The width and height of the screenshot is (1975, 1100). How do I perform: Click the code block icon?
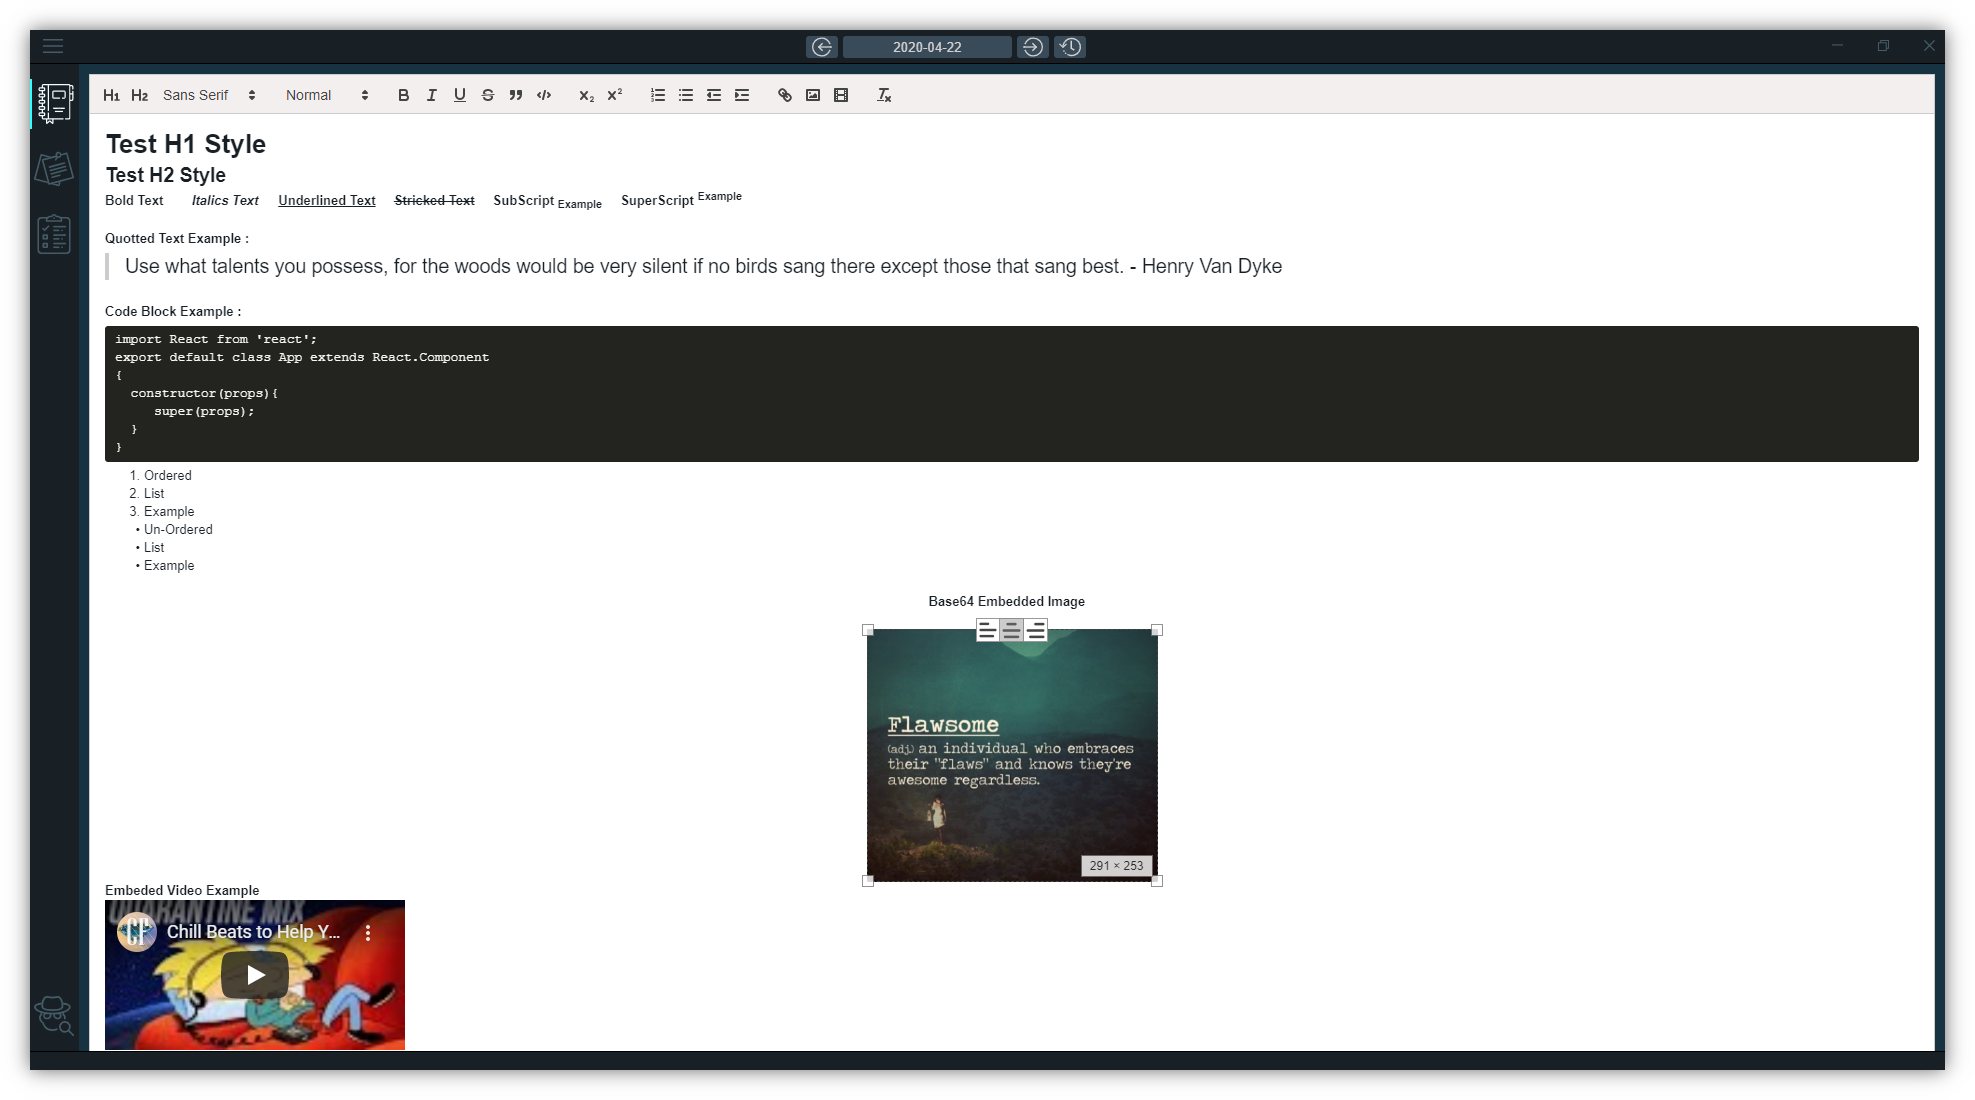tap(543, 95)
